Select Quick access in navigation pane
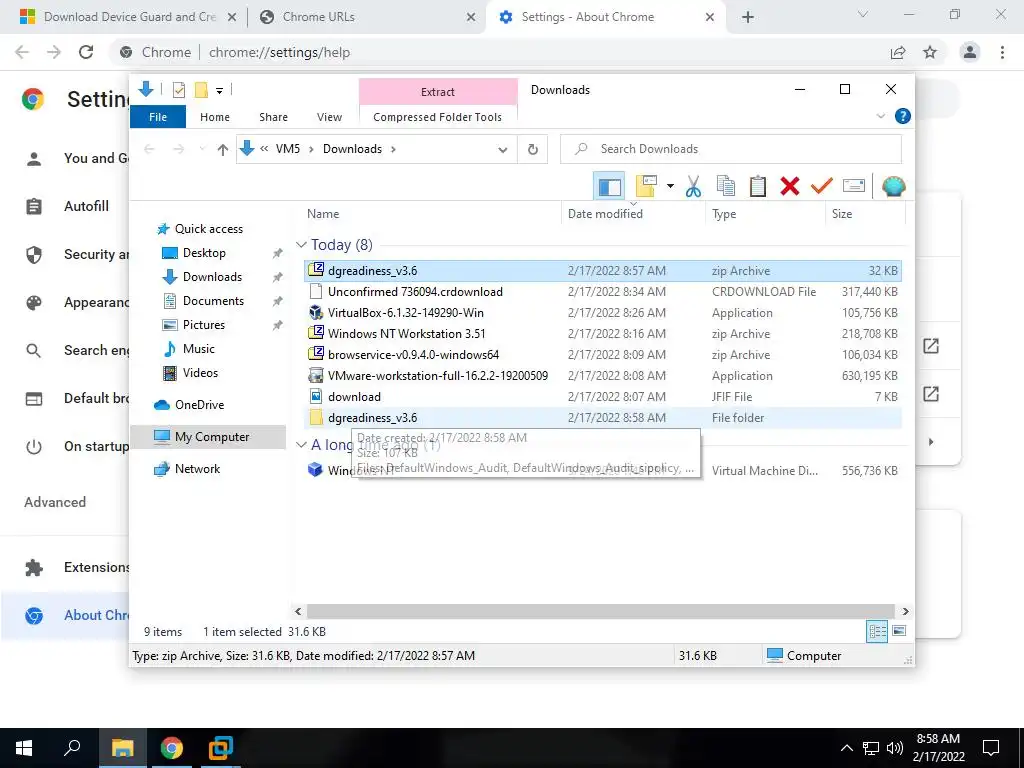This screenshot has width=1024, height=768. [208, 229]
